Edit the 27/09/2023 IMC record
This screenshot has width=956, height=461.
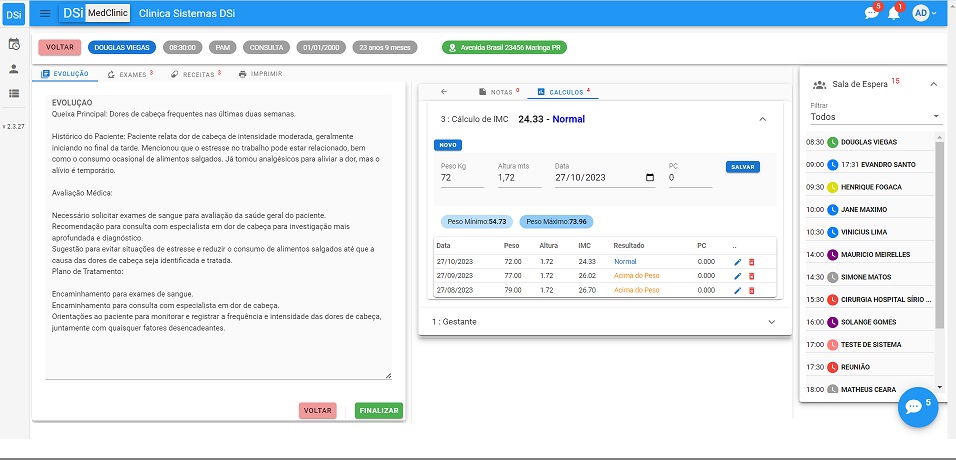(737, 276)
